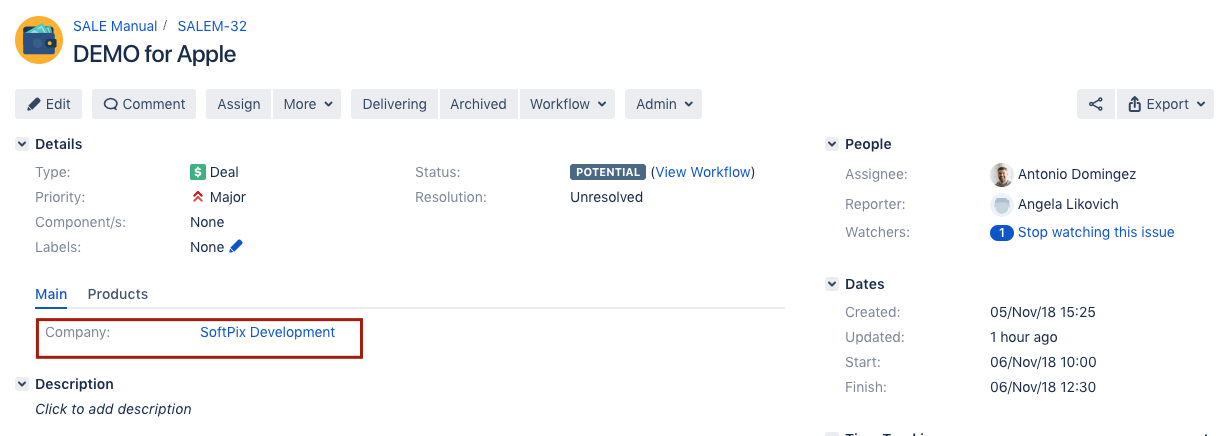Collapse the Dates section
Image resolution: width=1221 pixels, height=436 pixels.
tap(831, 285)
